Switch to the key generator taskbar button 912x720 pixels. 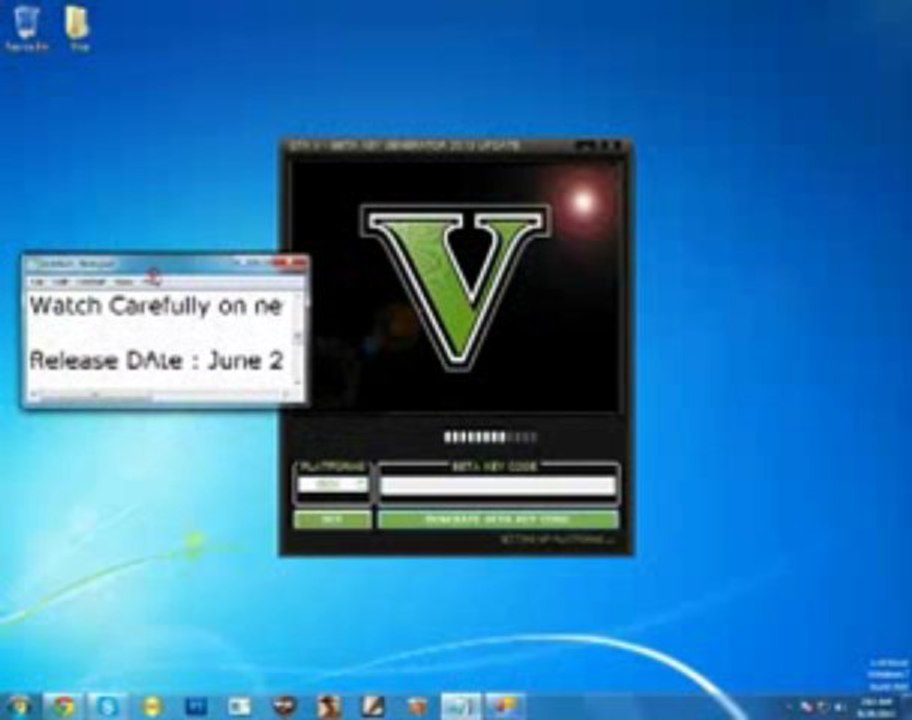505,707
